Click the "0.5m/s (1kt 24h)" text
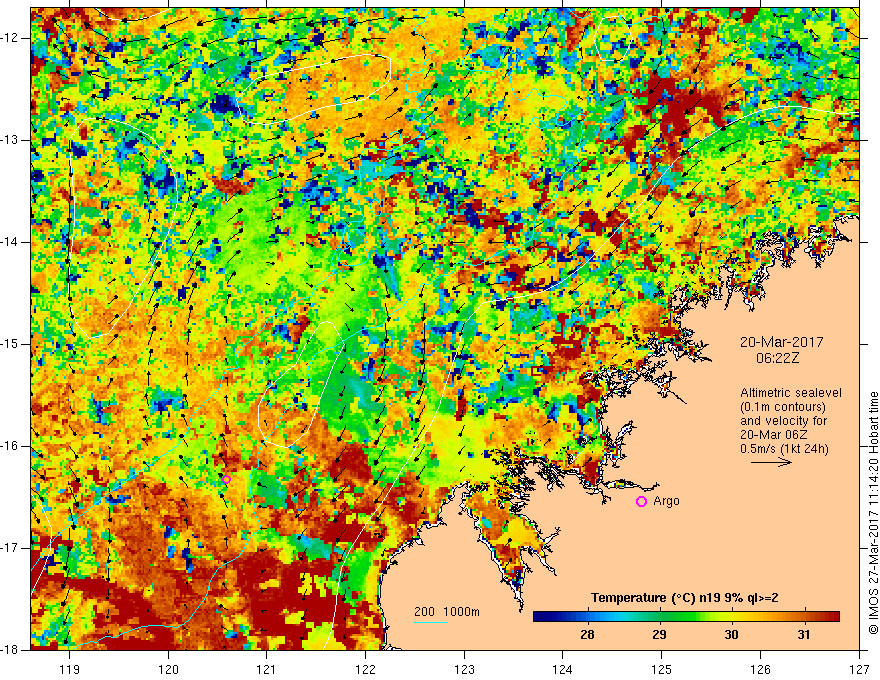Screen dimensions: 880x680 click(784, 449)
